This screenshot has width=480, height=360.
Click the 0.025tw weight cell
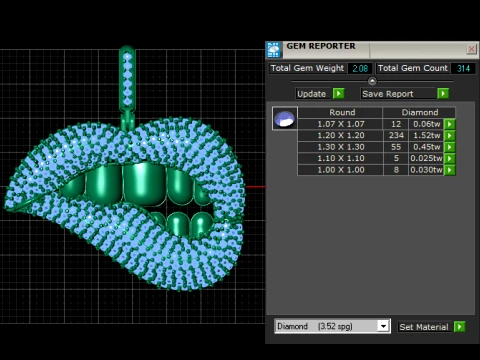(x=426, y=158)
